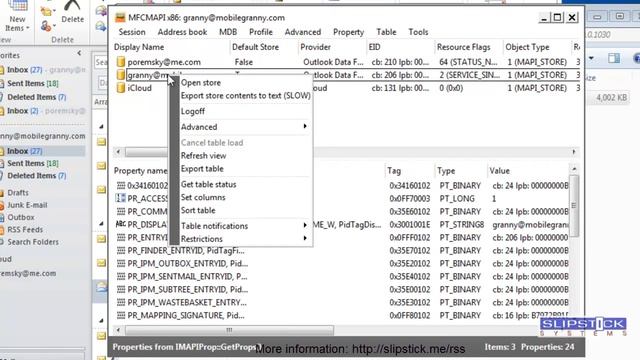Click the PR_IPM_SENTMAIL_ENTRYID property icon
Viewport: 640px width, 360px height.
coord(121,276)
